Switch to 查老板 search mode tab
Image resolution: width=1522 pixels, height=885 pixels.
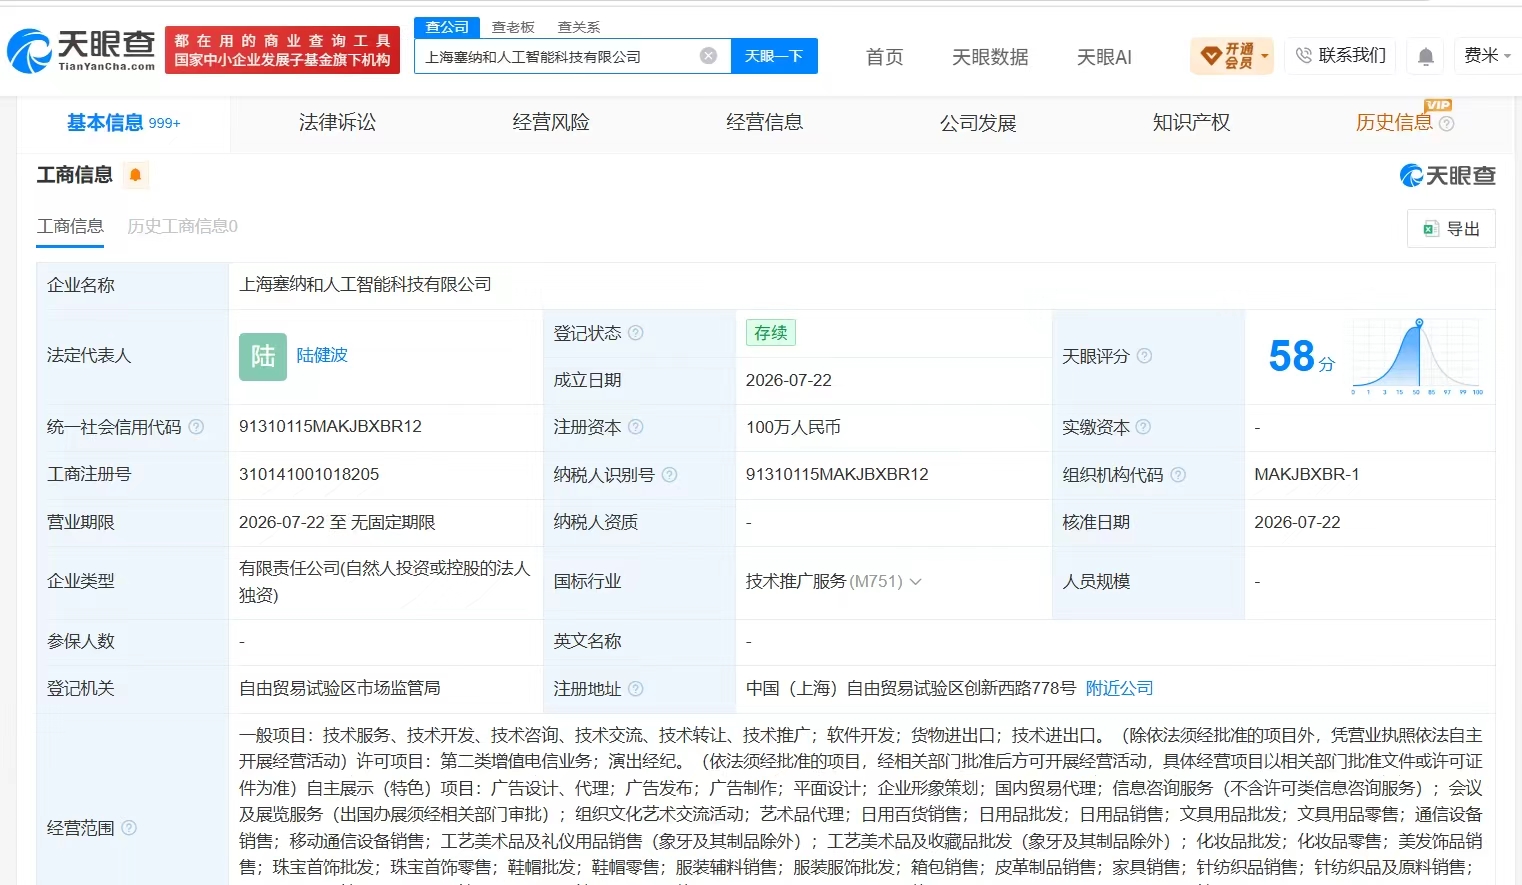pos(513,27)
